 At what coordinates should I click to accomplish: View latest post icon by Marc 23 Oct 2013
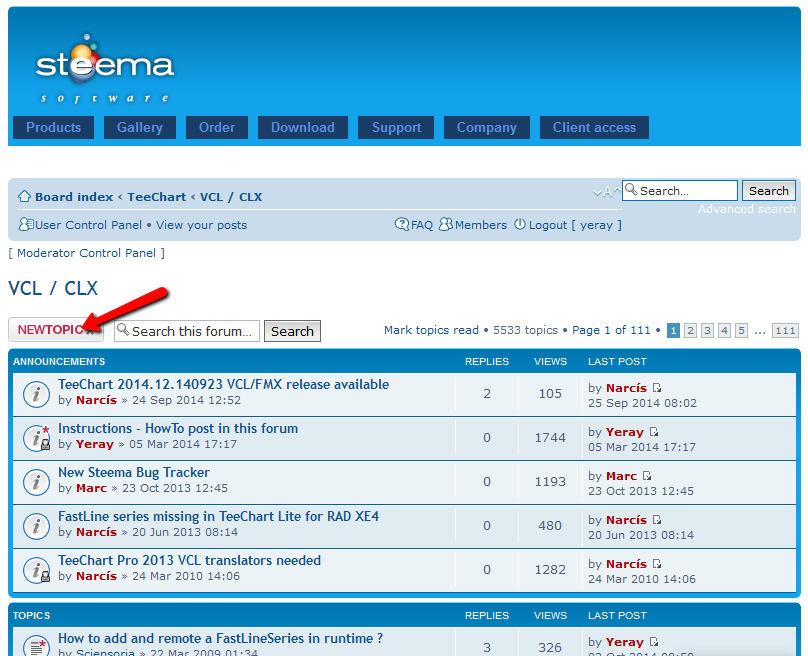647,476
